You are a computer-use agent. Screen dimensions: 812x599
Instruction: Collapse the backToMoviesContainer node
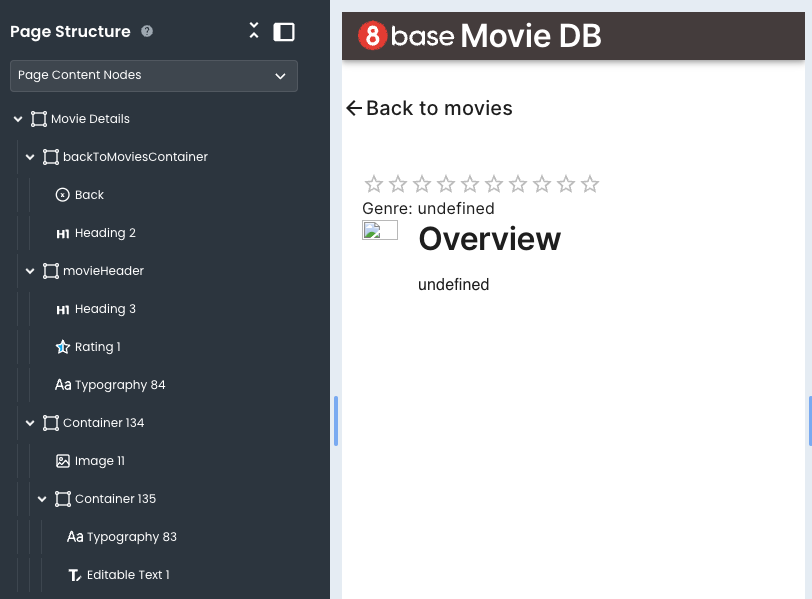[x=30, y=157]
